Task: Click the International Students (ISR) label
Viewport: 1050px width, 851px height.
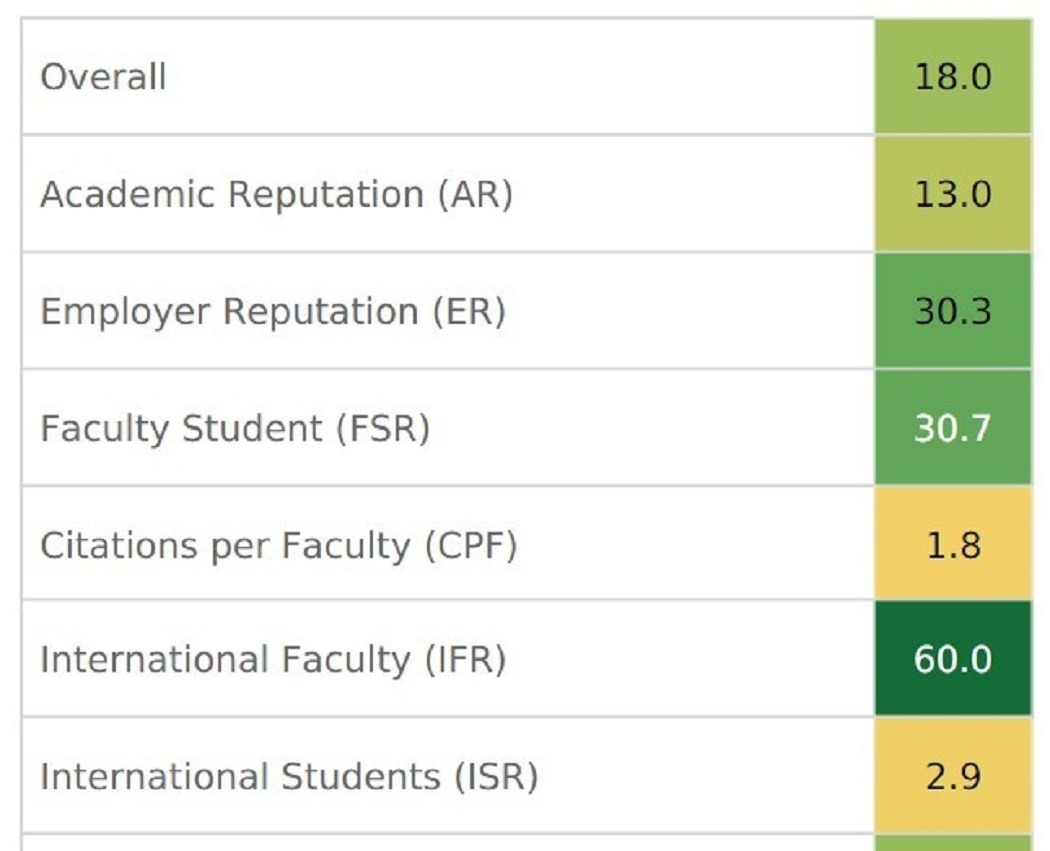Action: pyautogui.click(x=289, y=777)
